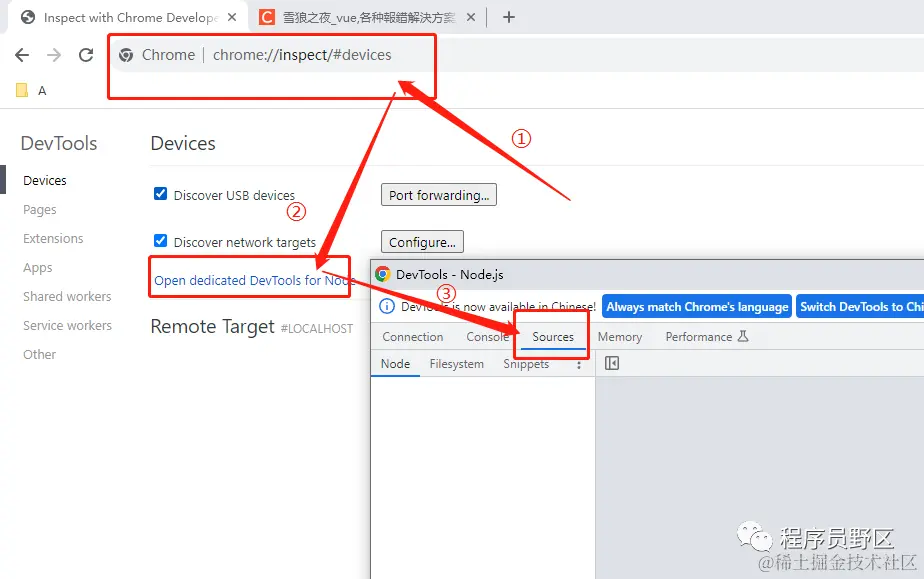The height and width of the screenshot is (579, 924).
Task: Open Pages in the DevTools sidebar
Action: pyautogui.click(x=39, y=210)
